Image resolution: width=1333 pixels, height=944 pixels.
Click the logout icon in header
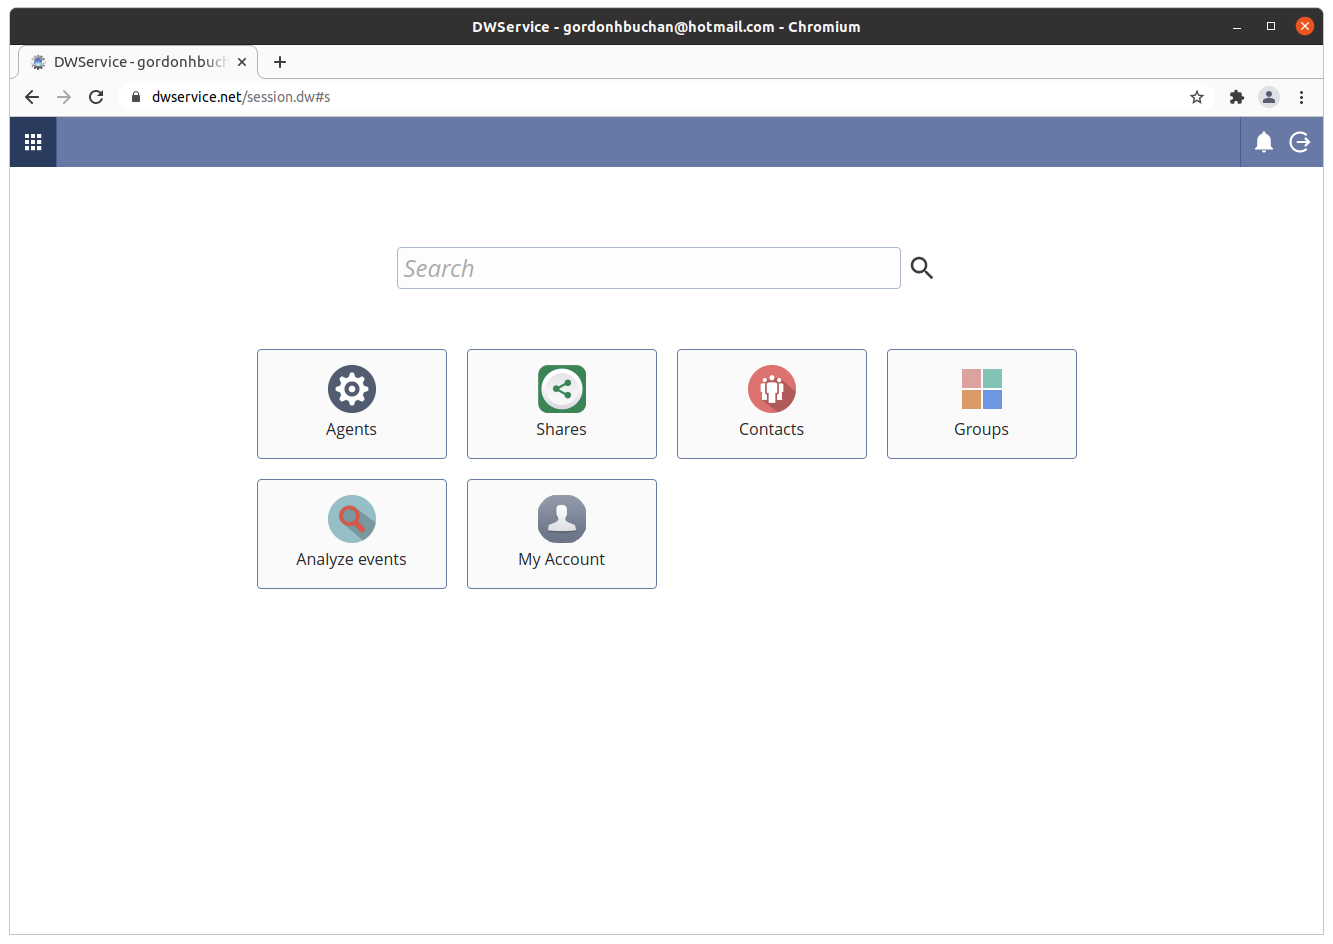1300,142
